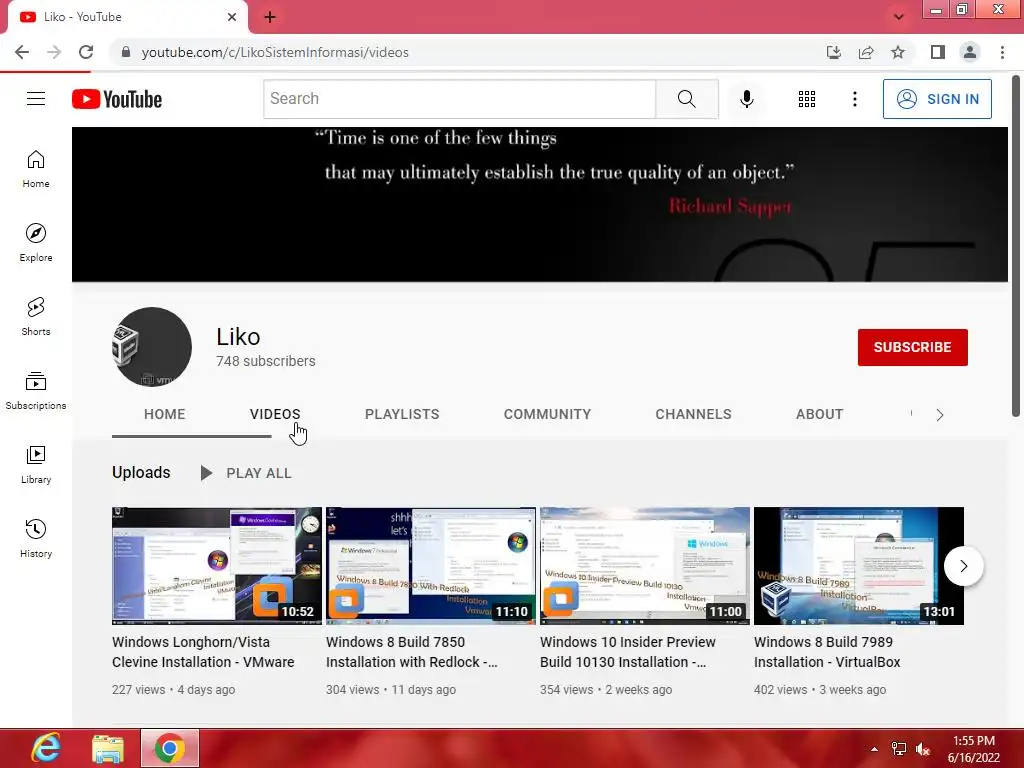Go back in Chrome
The width and height of the screenshot is (1024, 768).
[22, 52]
